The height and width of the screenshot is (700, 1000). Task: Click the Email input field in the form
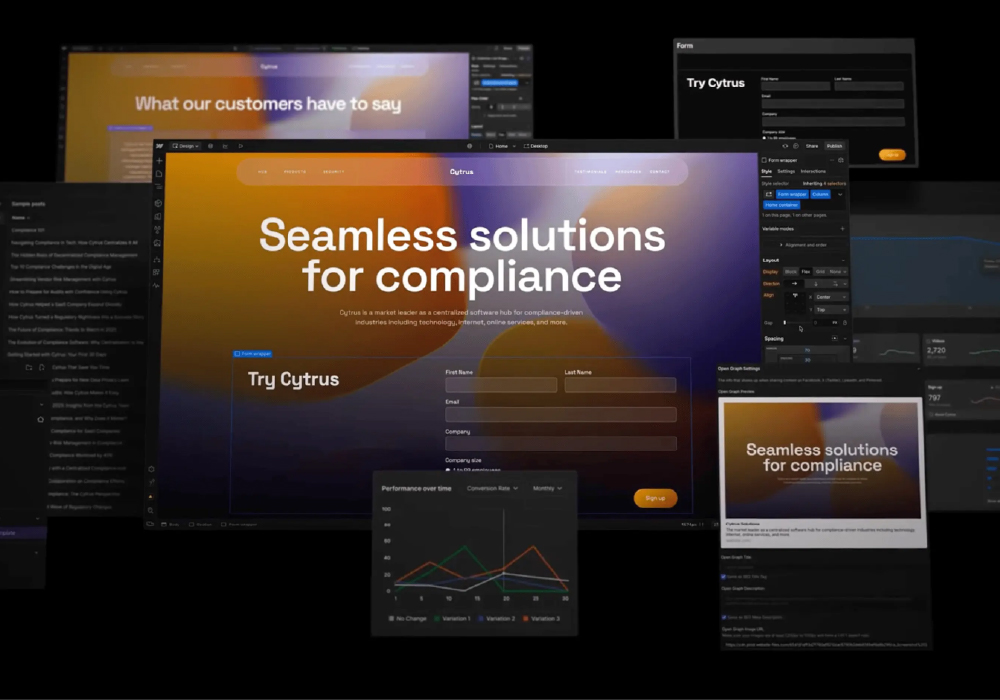point(560,414)
